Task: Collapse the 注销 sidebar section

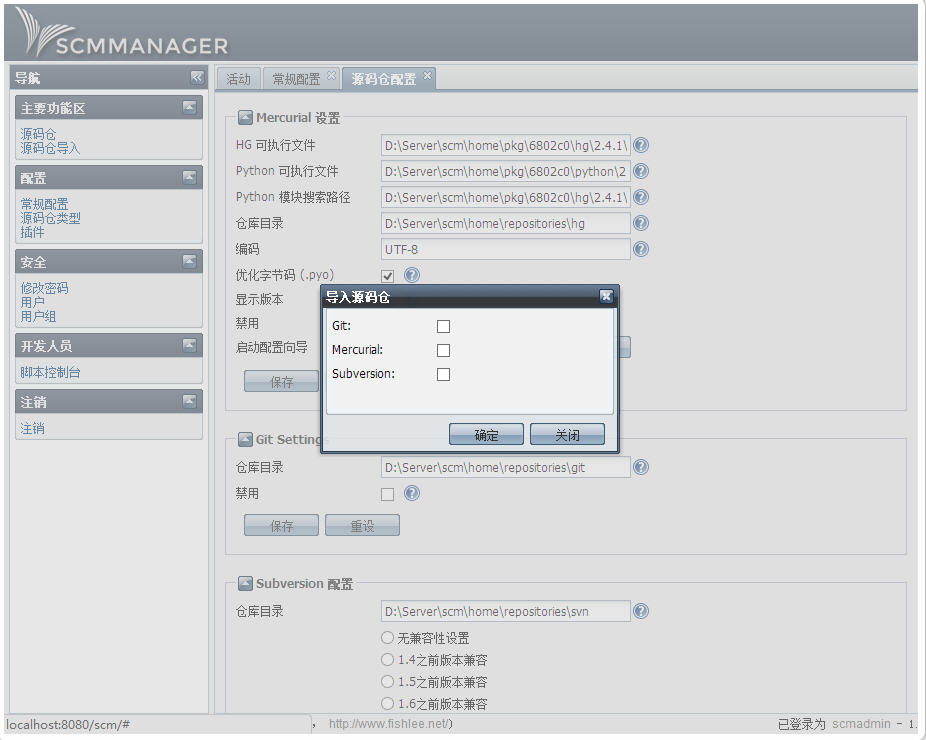Action: click(189, 402)
